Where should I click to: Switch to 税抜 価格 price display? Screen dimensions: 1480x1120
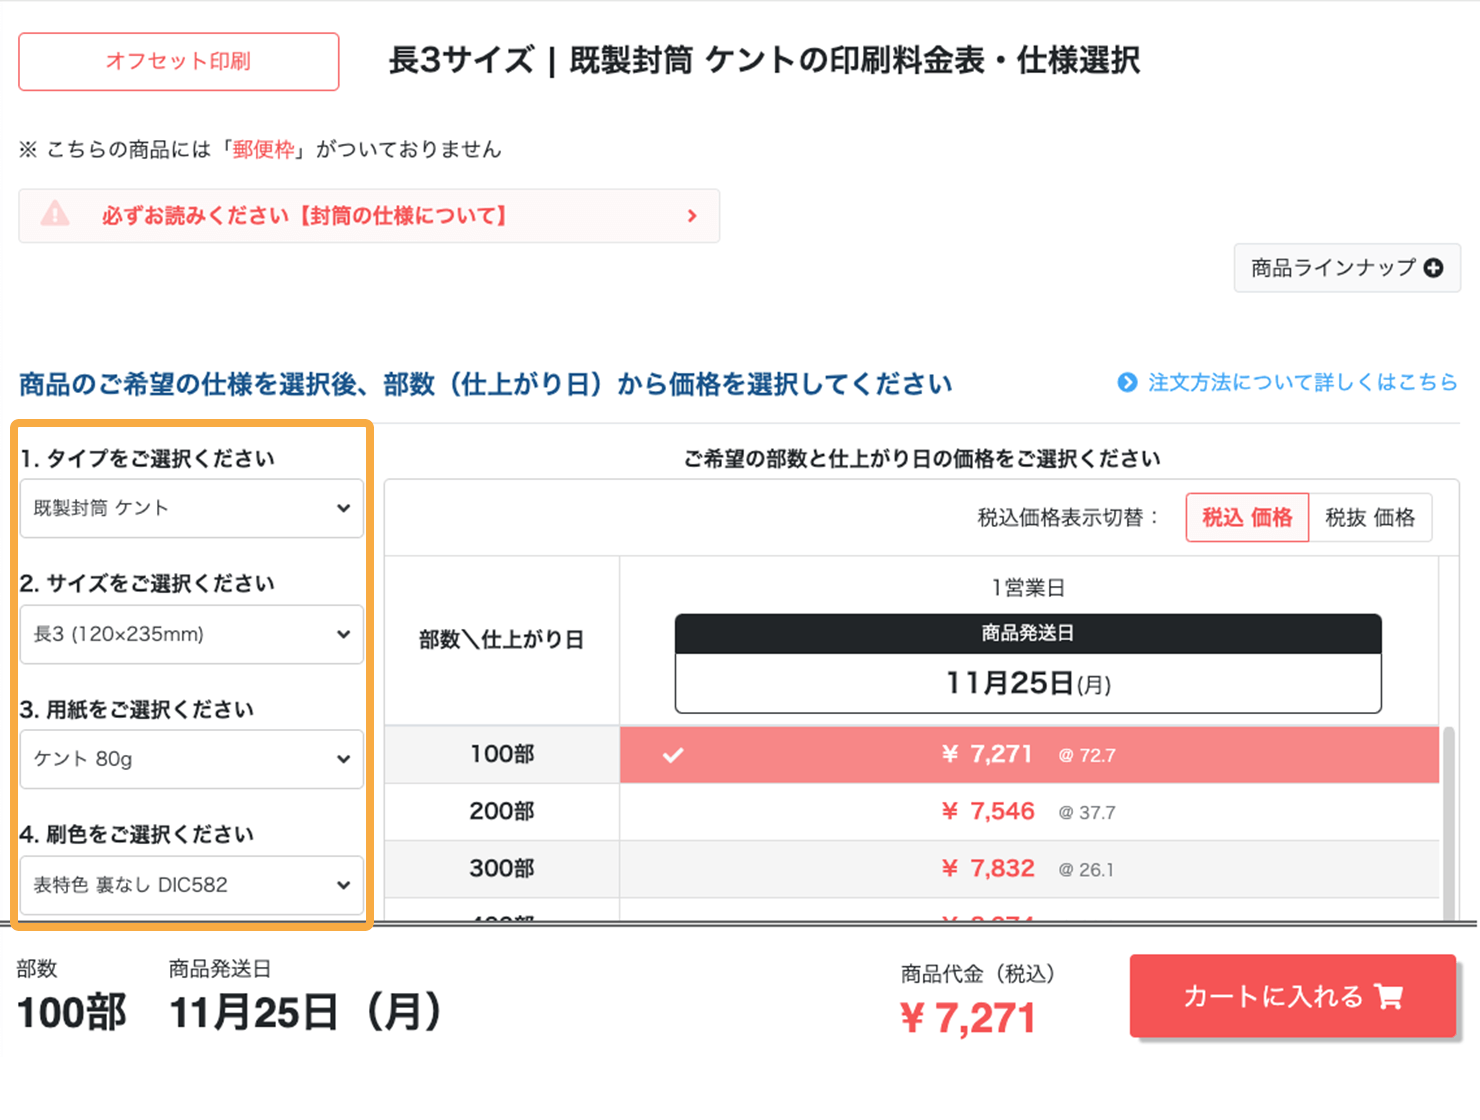[x=1371, y=518]
